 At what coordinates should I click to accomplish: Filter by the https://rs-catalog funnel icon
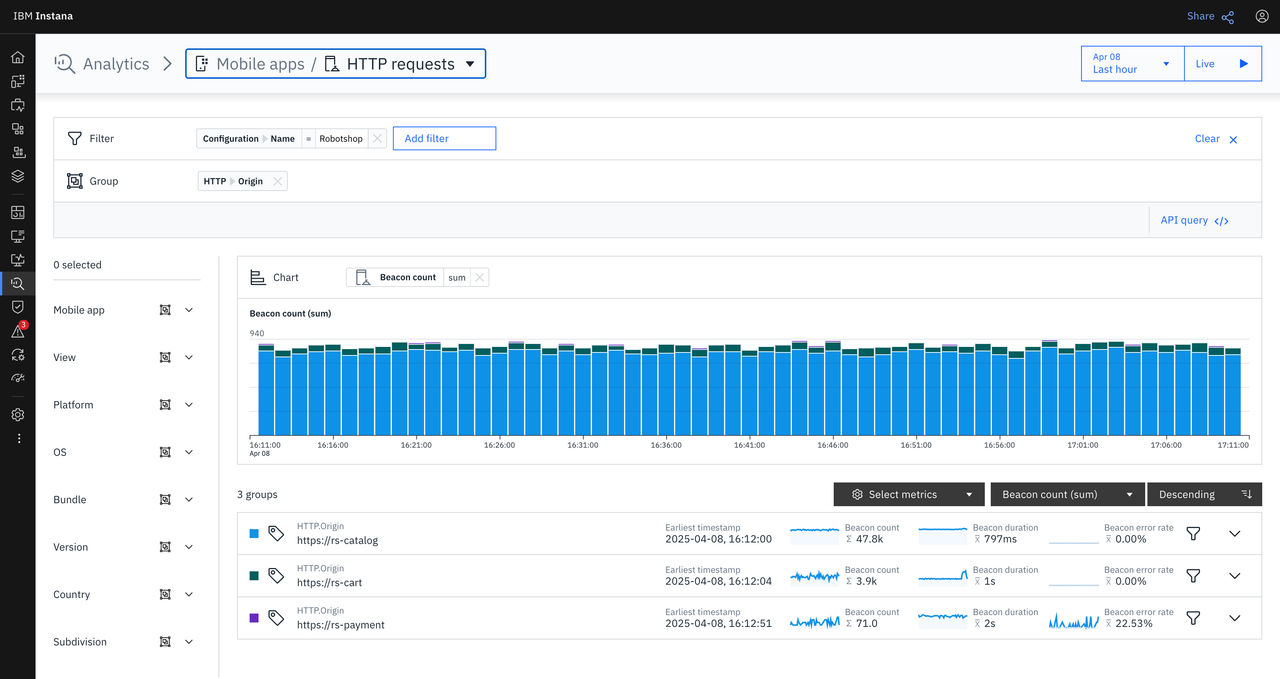1193,533
